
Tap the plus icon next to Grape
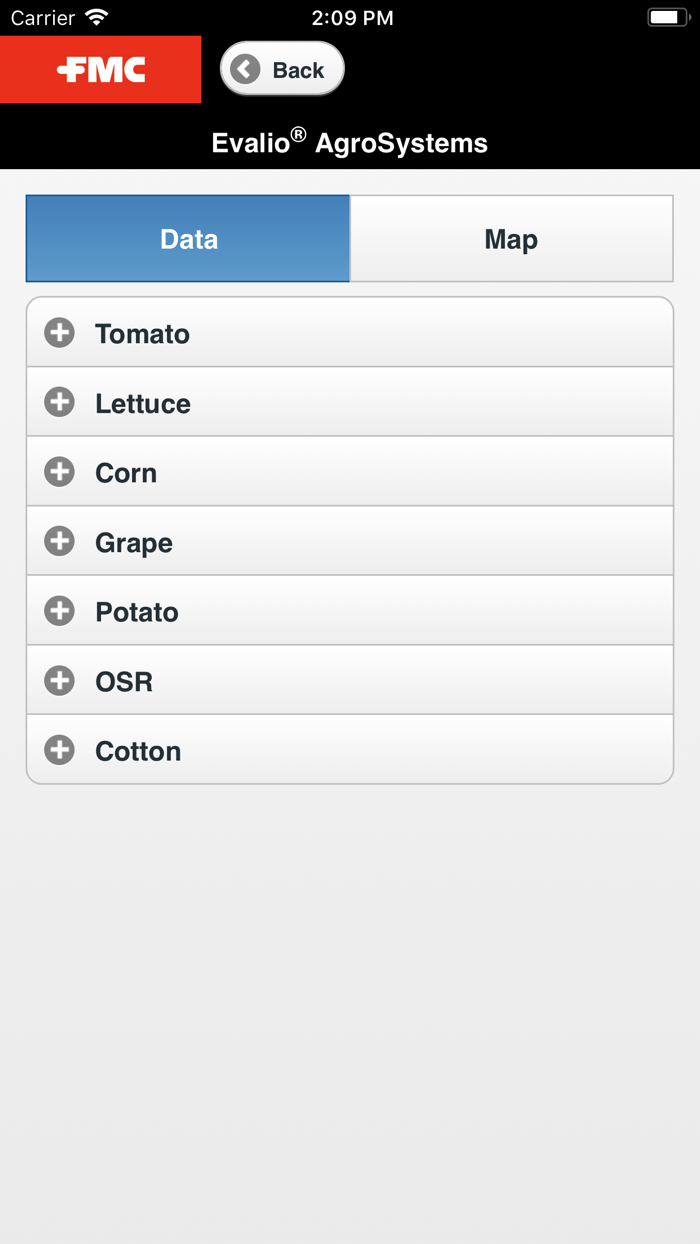click(x=60, y=541)
